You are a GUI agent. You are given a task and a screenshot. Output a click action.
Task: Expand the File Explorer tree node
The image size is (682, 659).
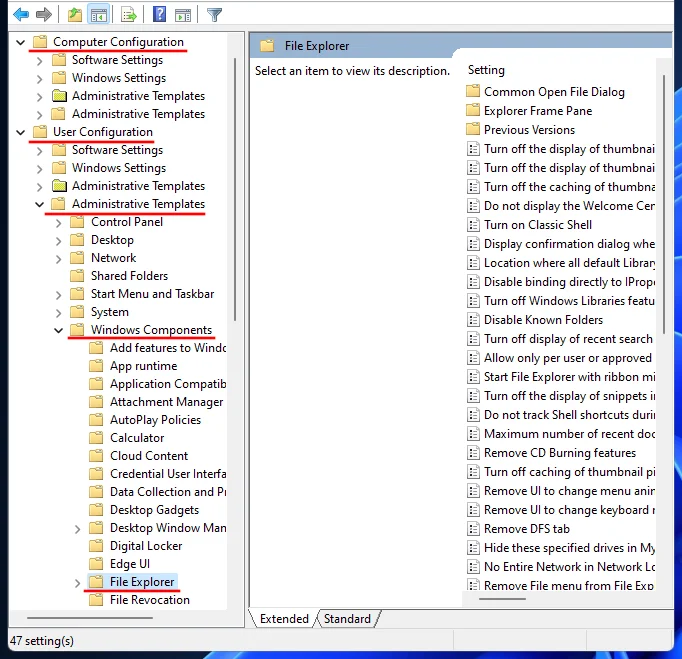[x=78, y=582]
